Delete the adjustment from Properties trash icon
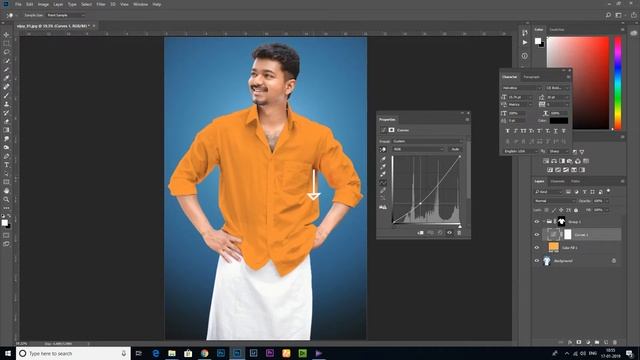The width and height of the screenshot is (640, 360). (459, 233)
